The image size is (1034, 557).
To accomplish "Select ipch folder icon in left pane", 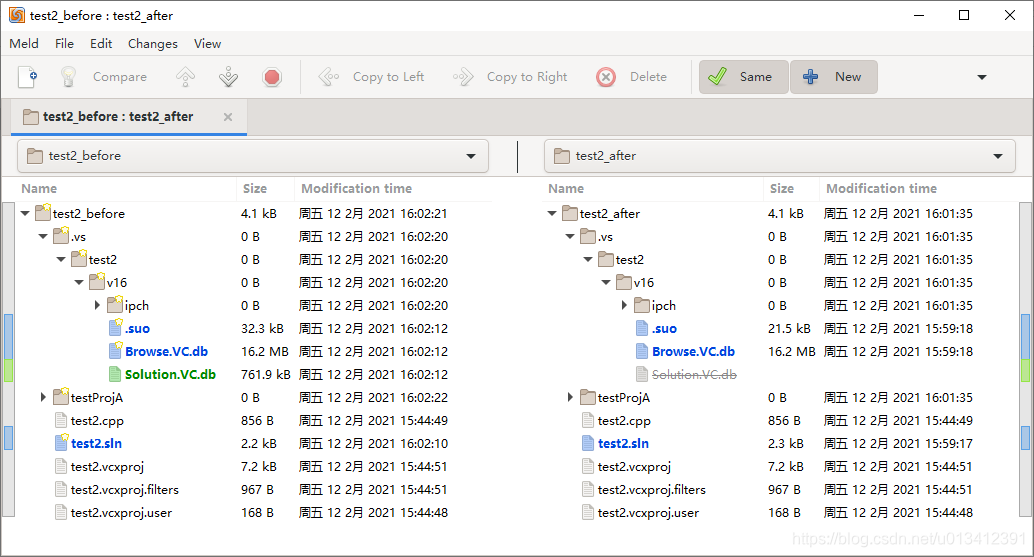I will pos(115,305).
